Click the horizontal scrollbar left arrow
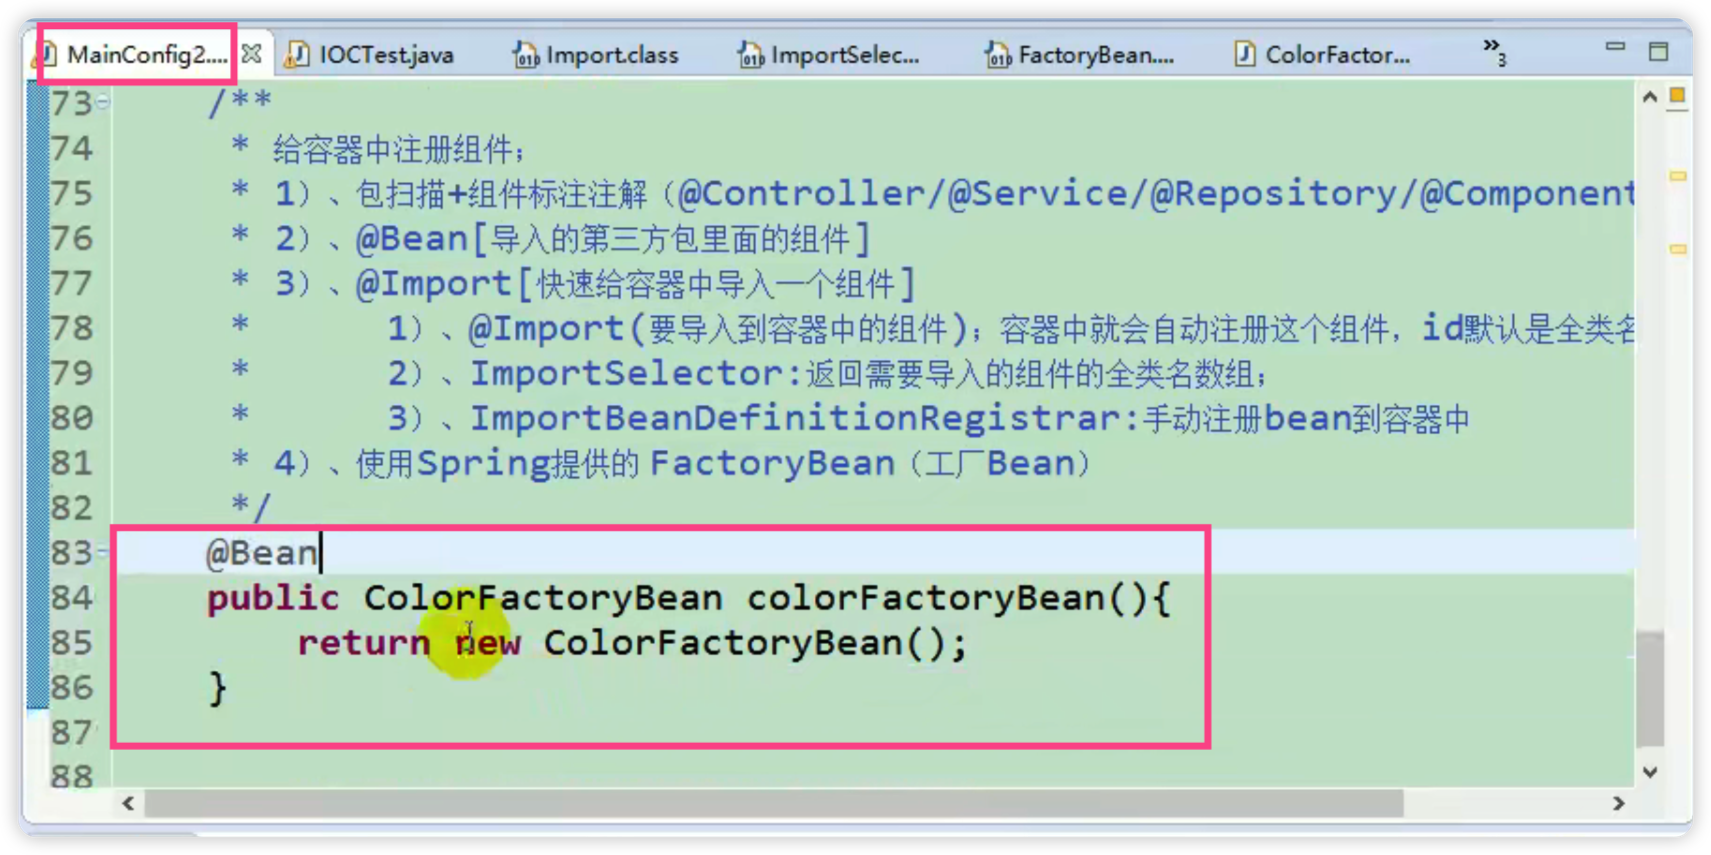The image size is (1711, 855). (128, 803)
